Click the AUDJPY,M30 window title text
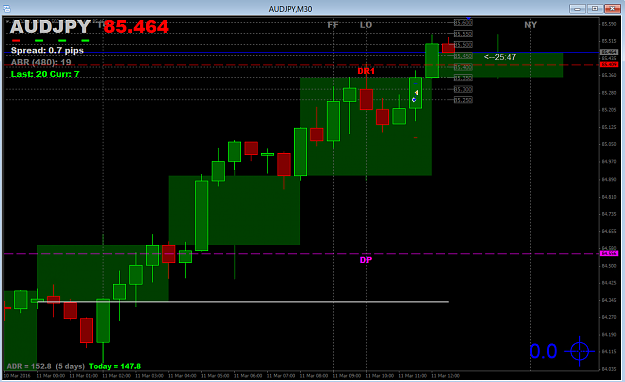 [290, 9]
